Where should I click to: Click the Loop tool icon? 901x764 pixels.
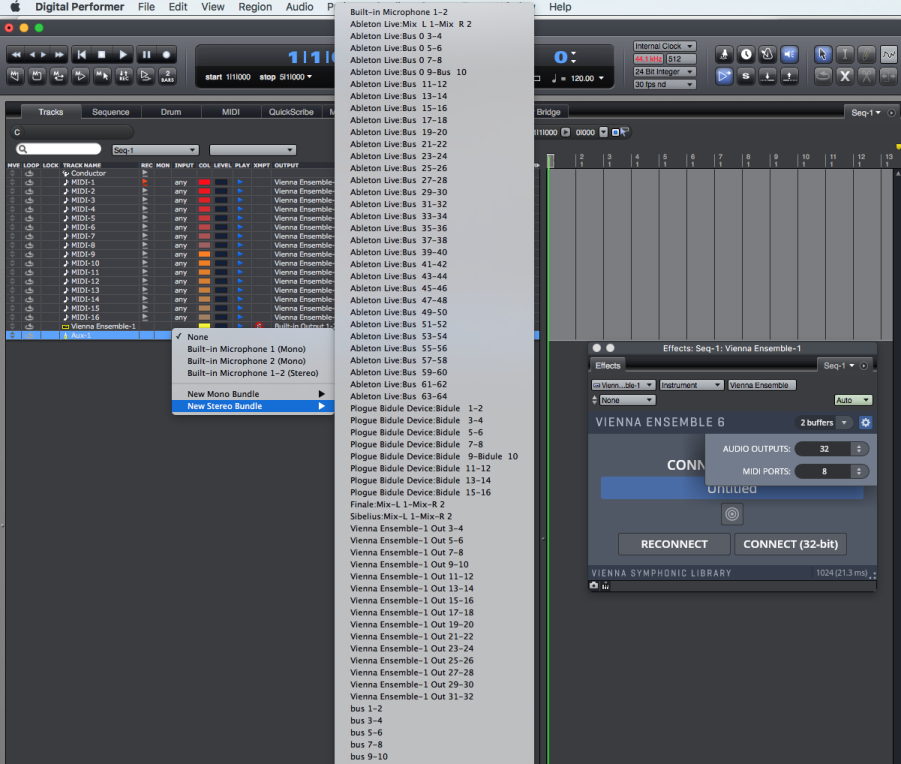pos(823,76)
